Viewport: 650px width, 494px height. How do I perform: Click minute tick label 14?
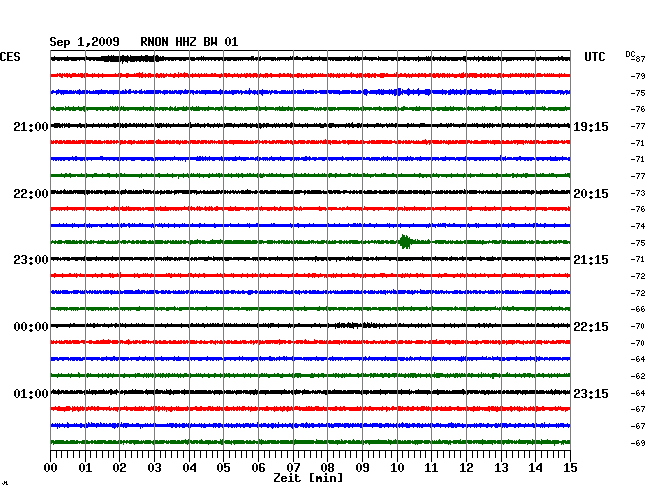click(535, 468)
